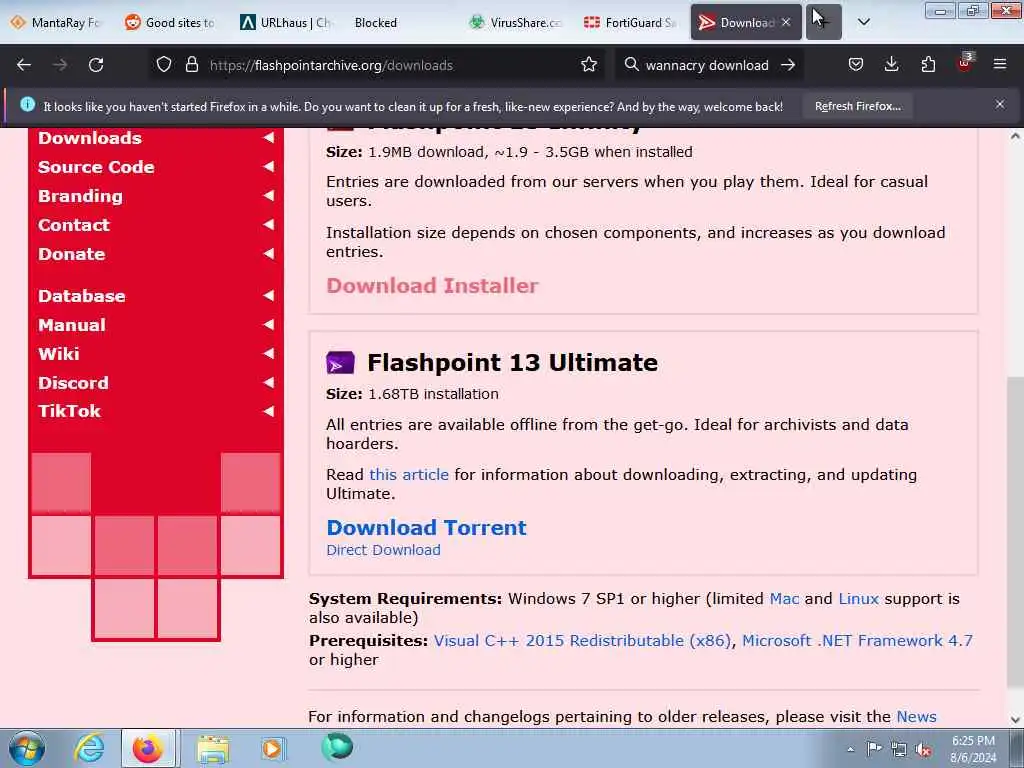The height and width of the screenshot is (768, 1024).
Task: Go back to the previous page
Action: (24, 65)
